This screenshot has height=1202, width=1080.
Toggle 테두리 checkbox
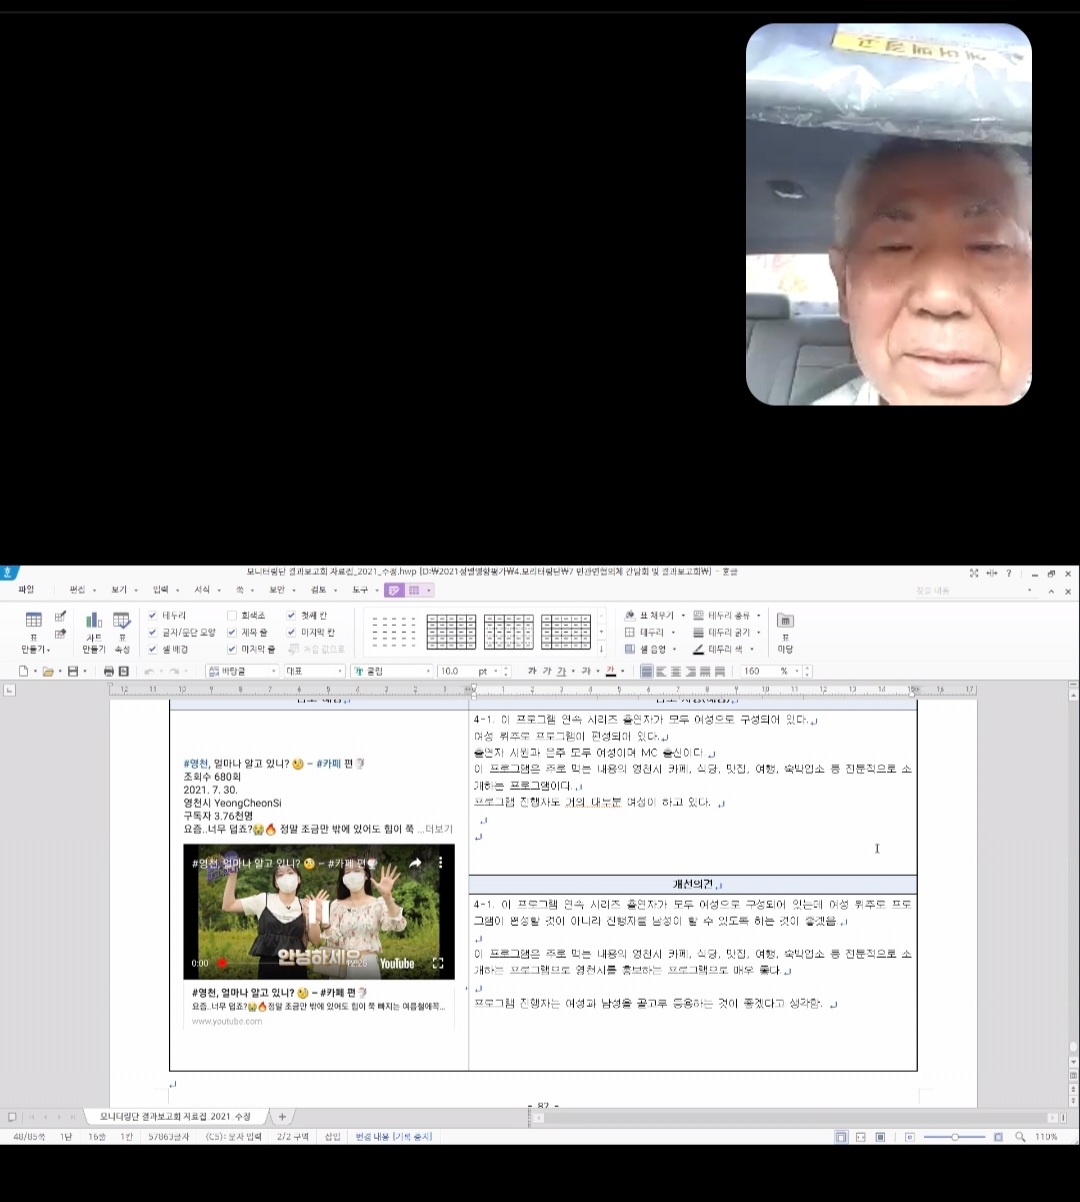click(x=152, y=615)
